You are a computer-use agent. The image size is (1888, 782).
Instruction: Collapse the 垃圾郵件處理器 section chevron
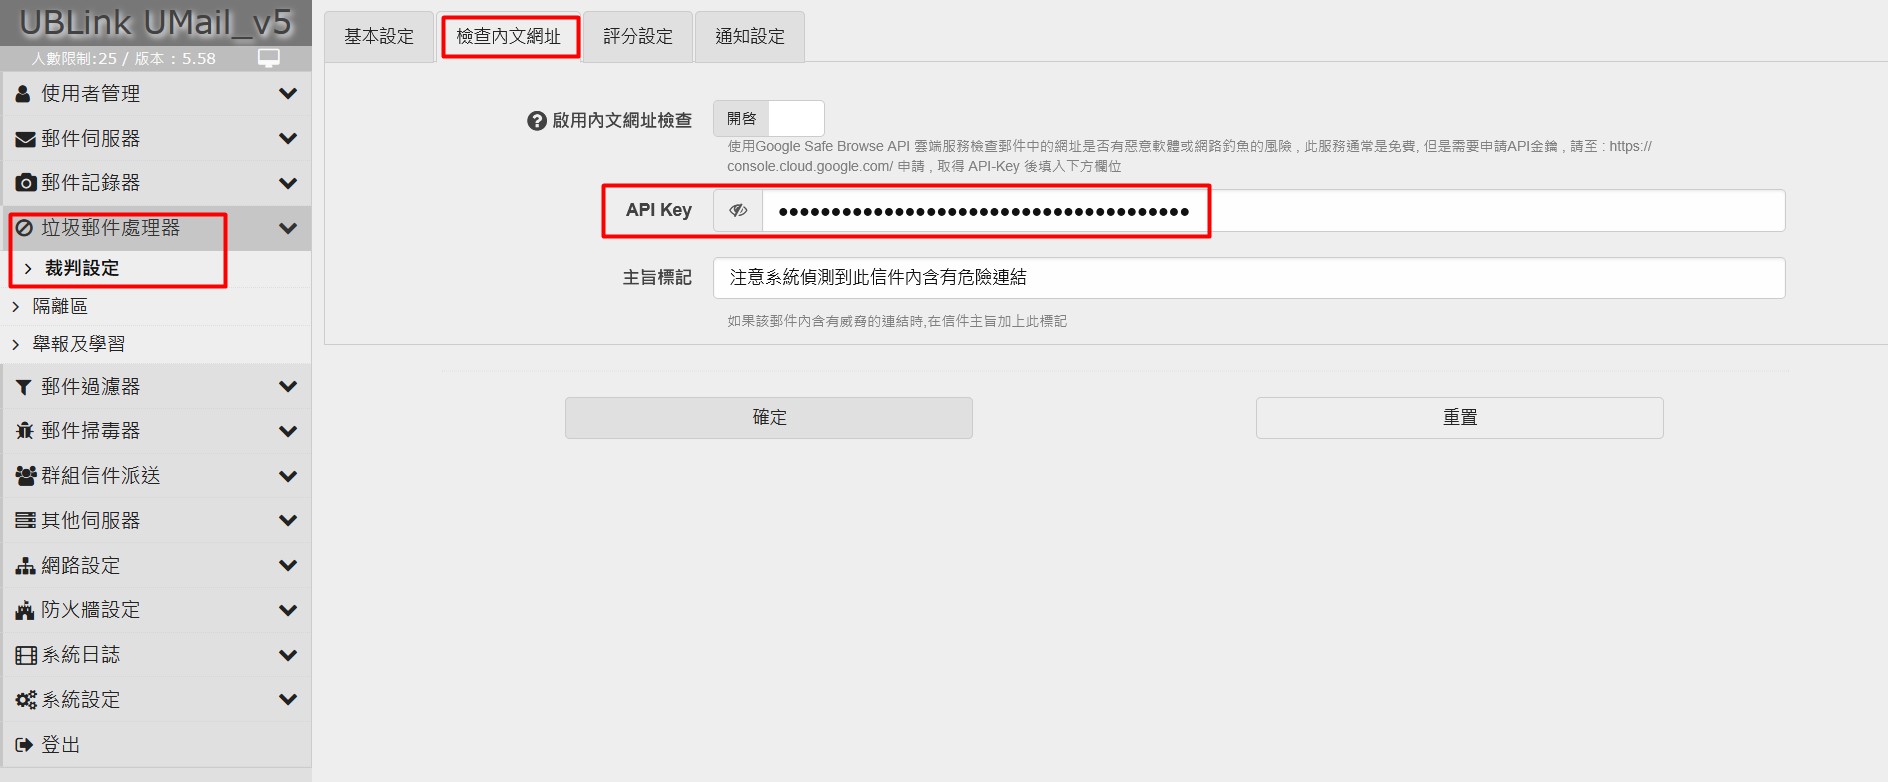(x=288, y=228)
